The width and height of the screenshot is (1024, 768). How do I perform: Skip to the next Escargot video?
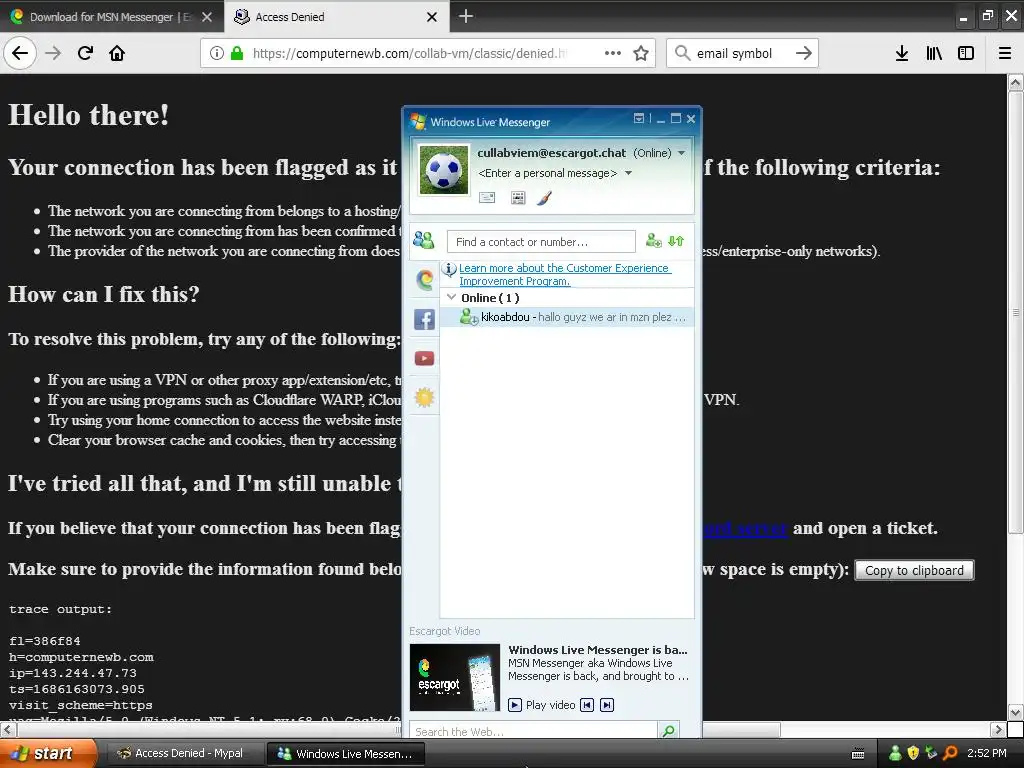point(607,705)
